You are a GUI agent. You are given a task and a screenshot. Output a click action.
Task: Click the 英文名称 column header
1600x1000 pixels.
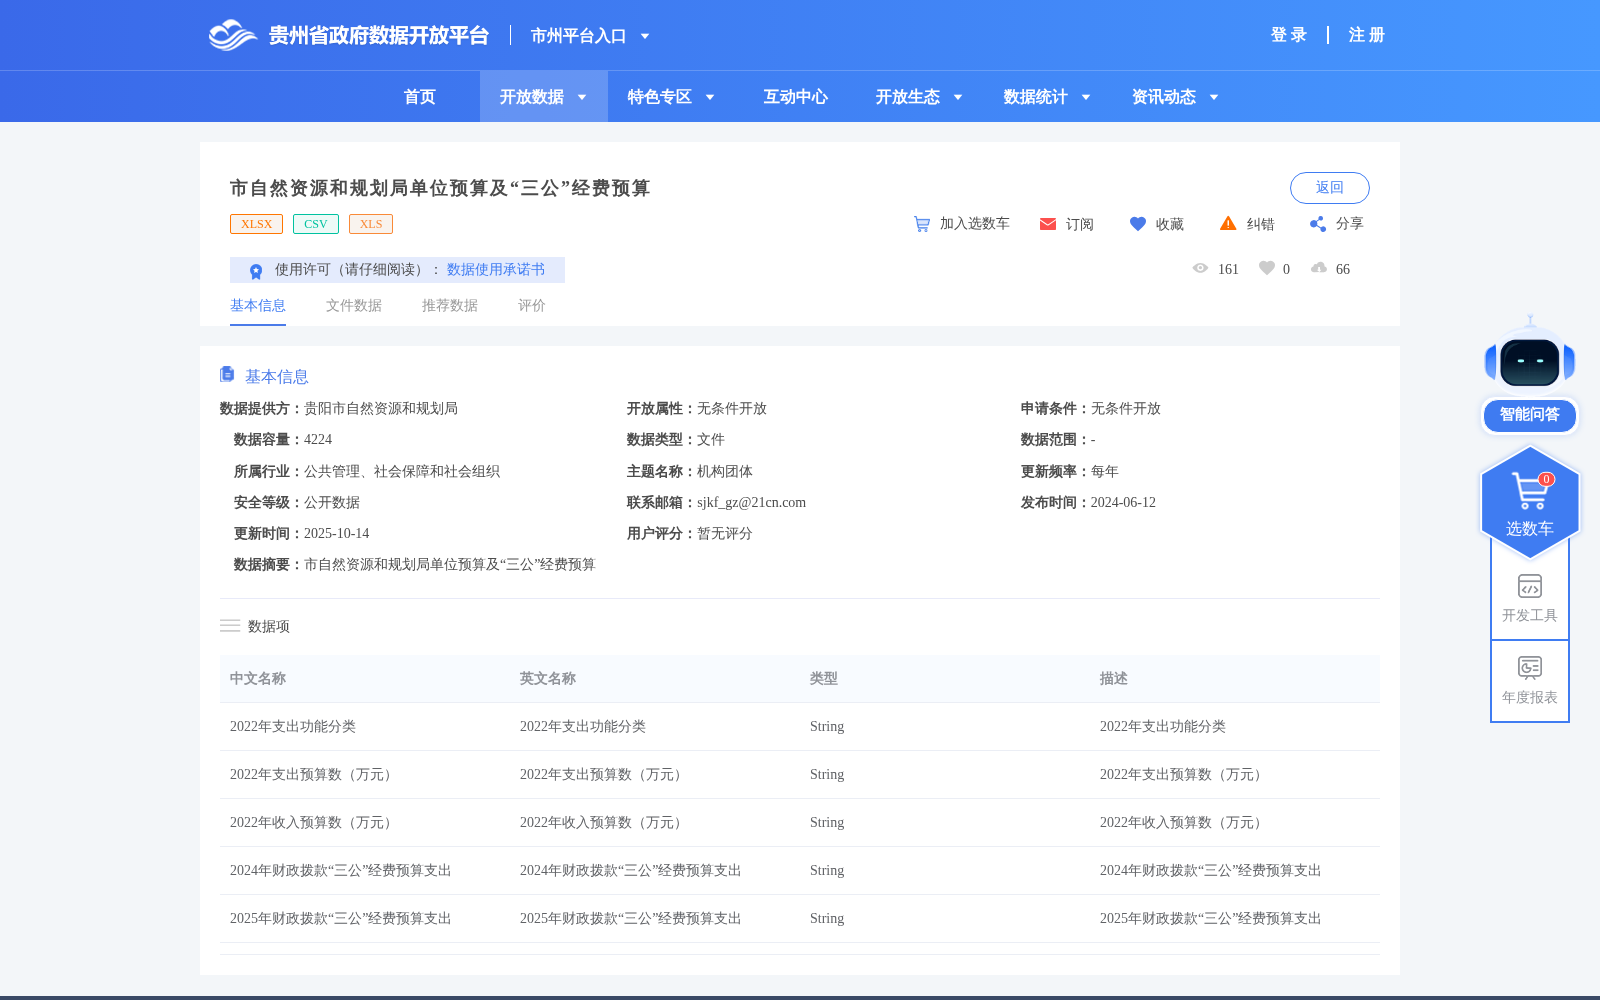tap(548, 679)
